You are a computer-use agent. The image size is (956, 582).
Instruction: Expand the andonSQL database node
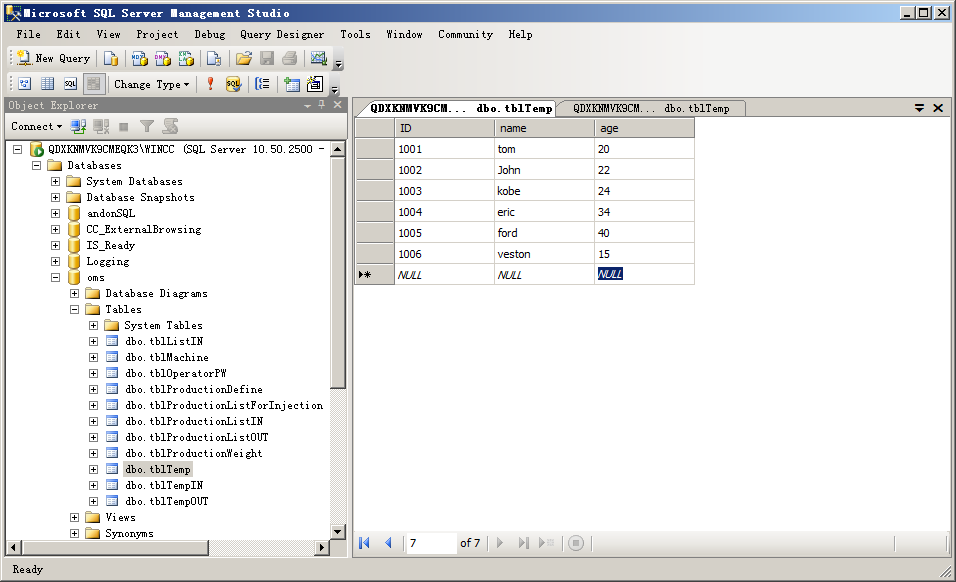(x=55, y=213)
